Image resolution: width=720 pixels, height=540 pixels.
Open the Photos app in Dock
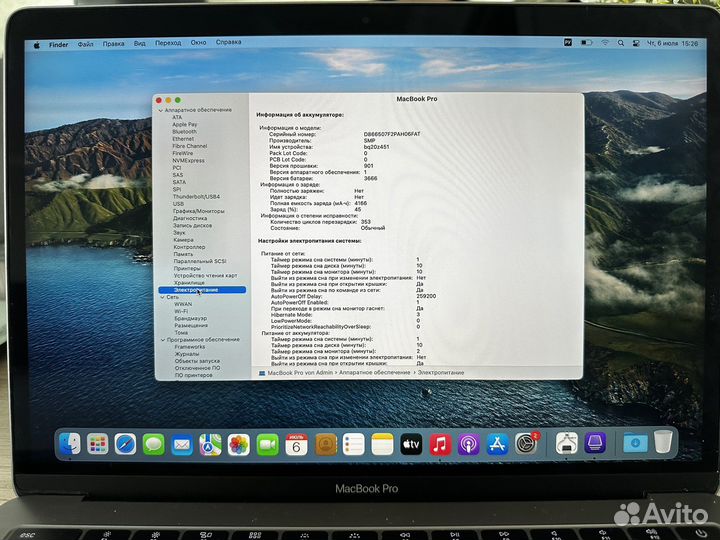point(239,444)
